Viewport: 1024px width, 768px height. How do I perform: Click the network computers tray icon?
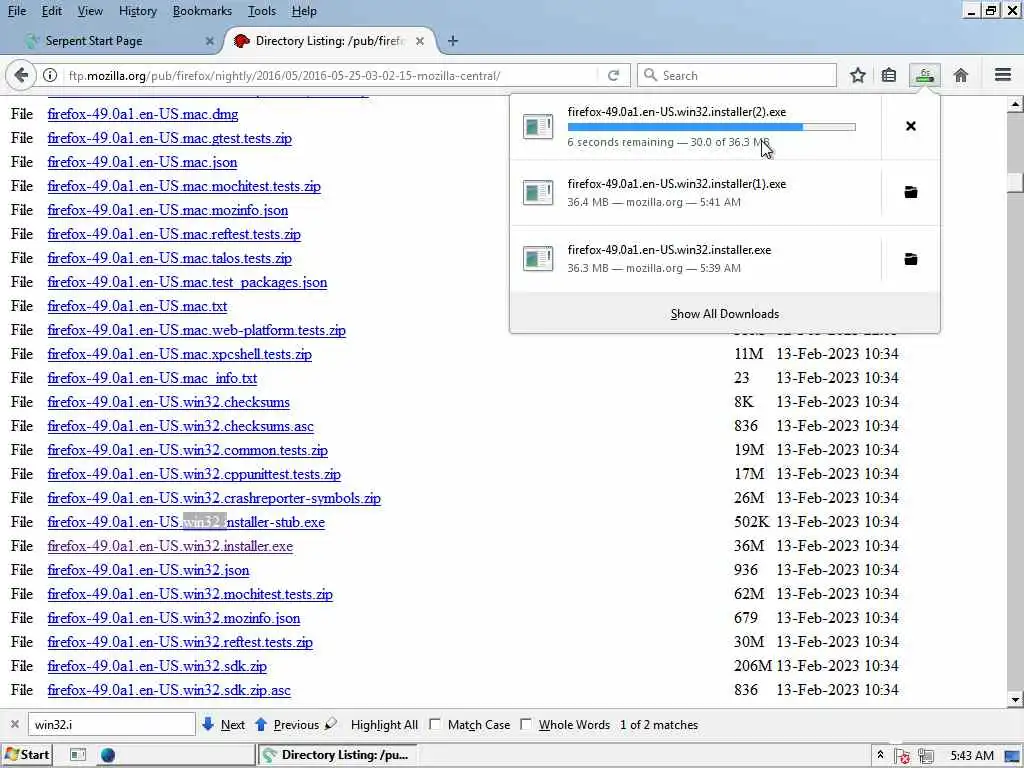(x=925, y=756)
